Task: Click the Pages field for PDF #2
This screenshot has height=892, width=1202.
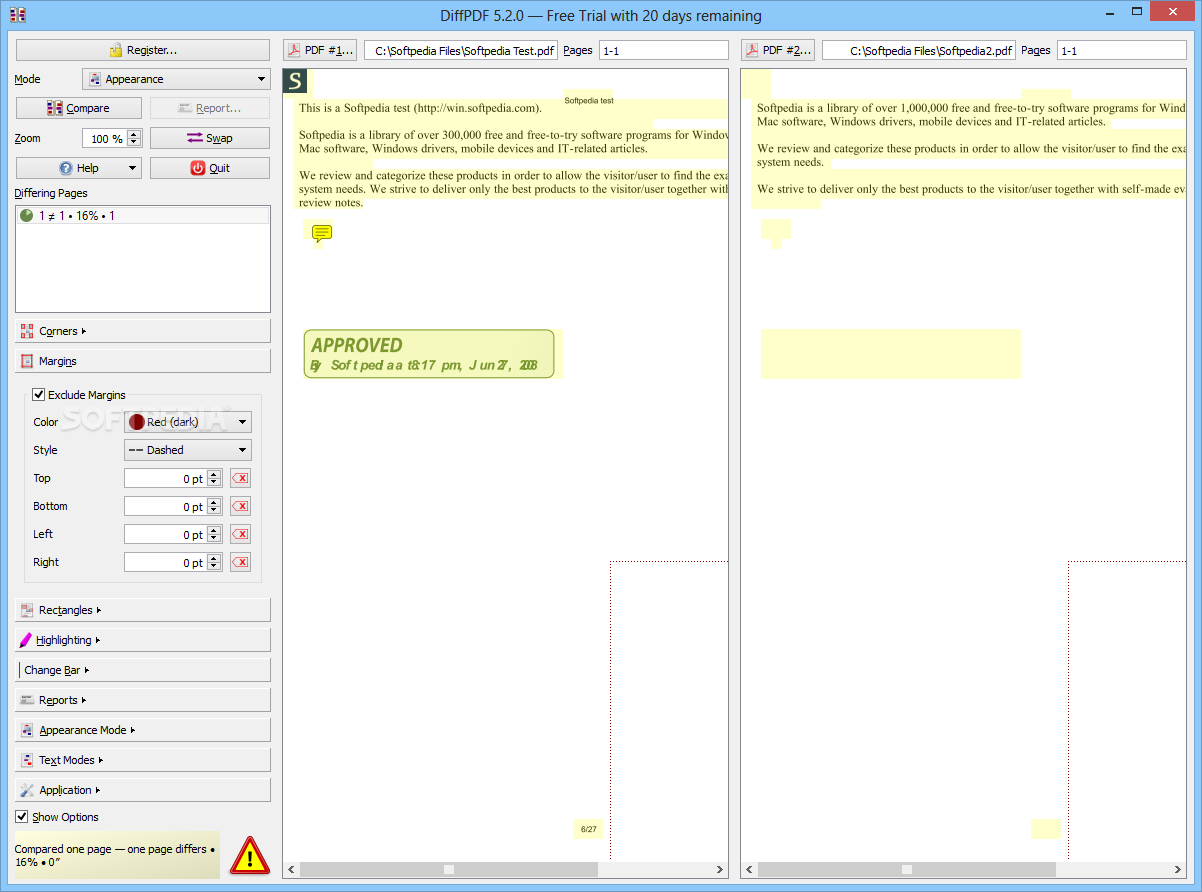Action: 1122,50
